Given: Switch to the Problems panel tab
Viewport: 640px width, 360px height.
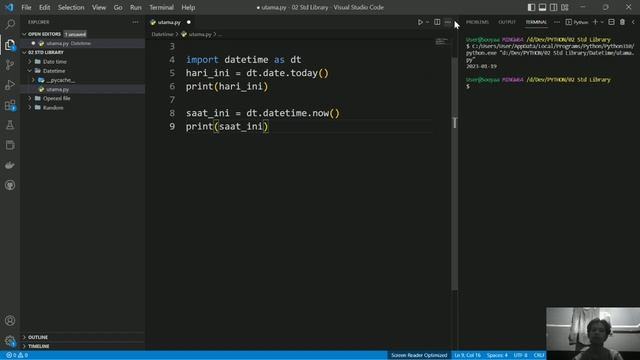Looking at the screenshot, I should pos(477,22).
